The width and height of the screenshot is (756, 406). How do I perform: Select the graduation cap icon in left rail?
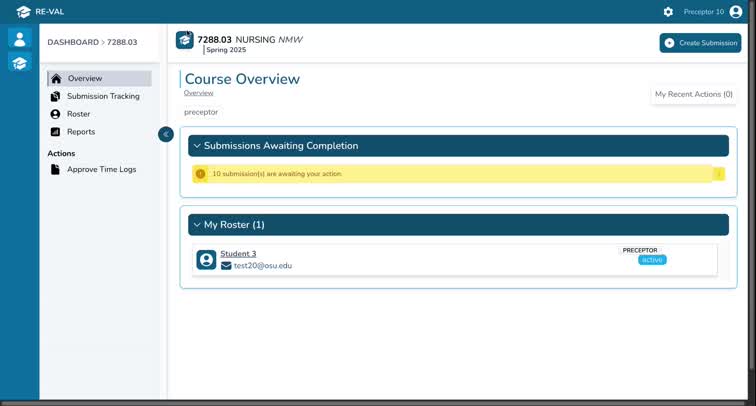(19, 62)
